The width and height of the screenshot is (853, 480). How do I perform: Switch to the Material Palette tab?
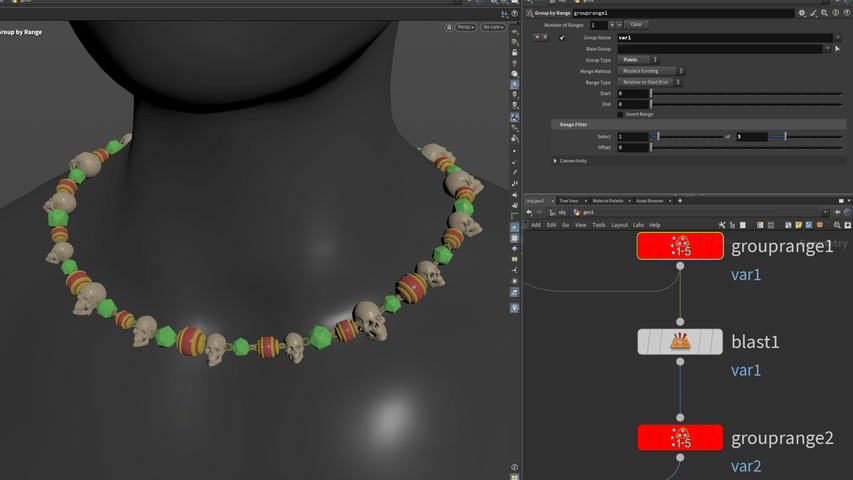(x=608, y=201)
